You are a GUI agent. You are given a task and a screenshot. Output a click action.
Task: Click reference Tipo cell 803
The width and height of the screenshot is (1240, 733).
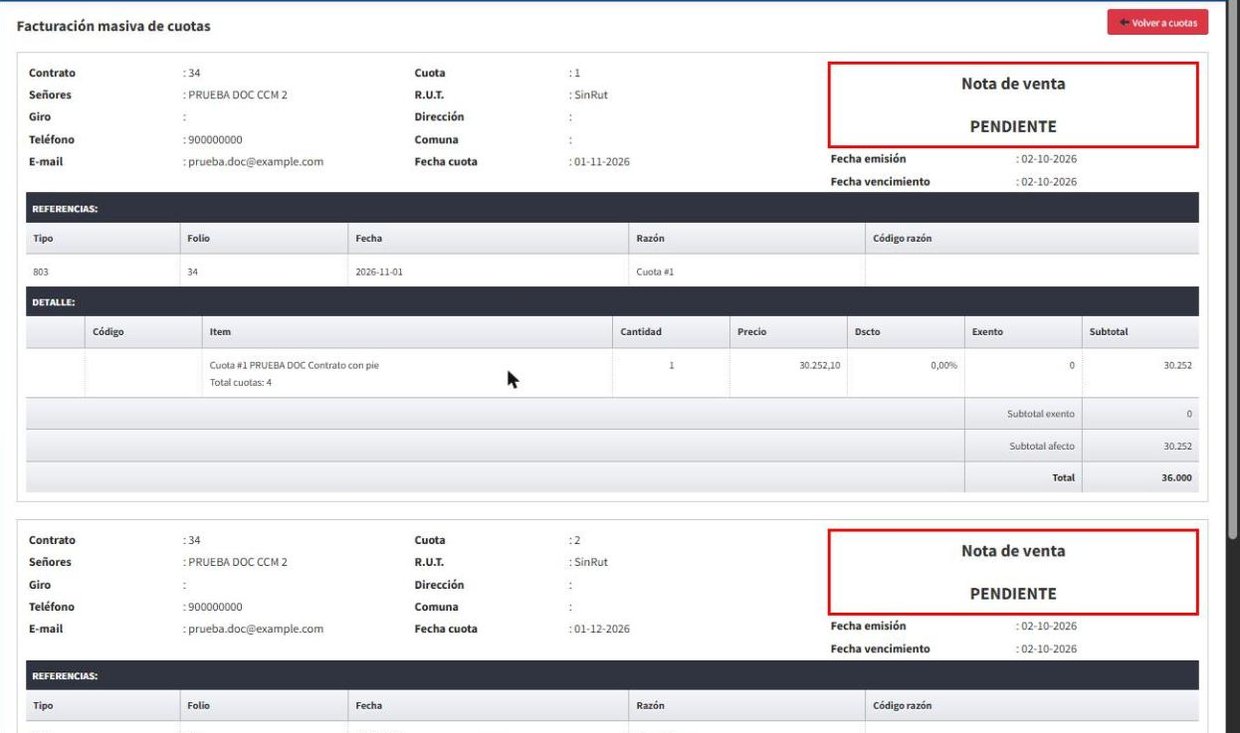41,272
